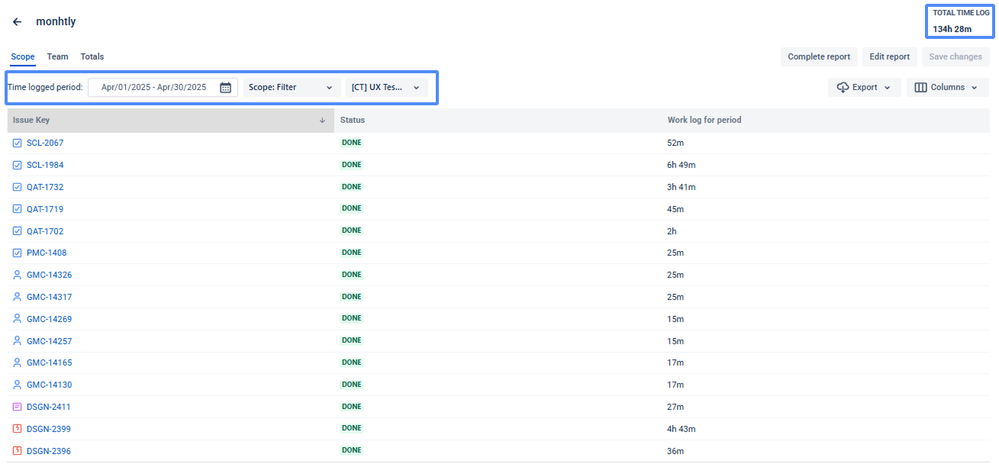Click person icon beside GMC-14269
This screenshot has height=464, width=999.
tap(17, 319)
